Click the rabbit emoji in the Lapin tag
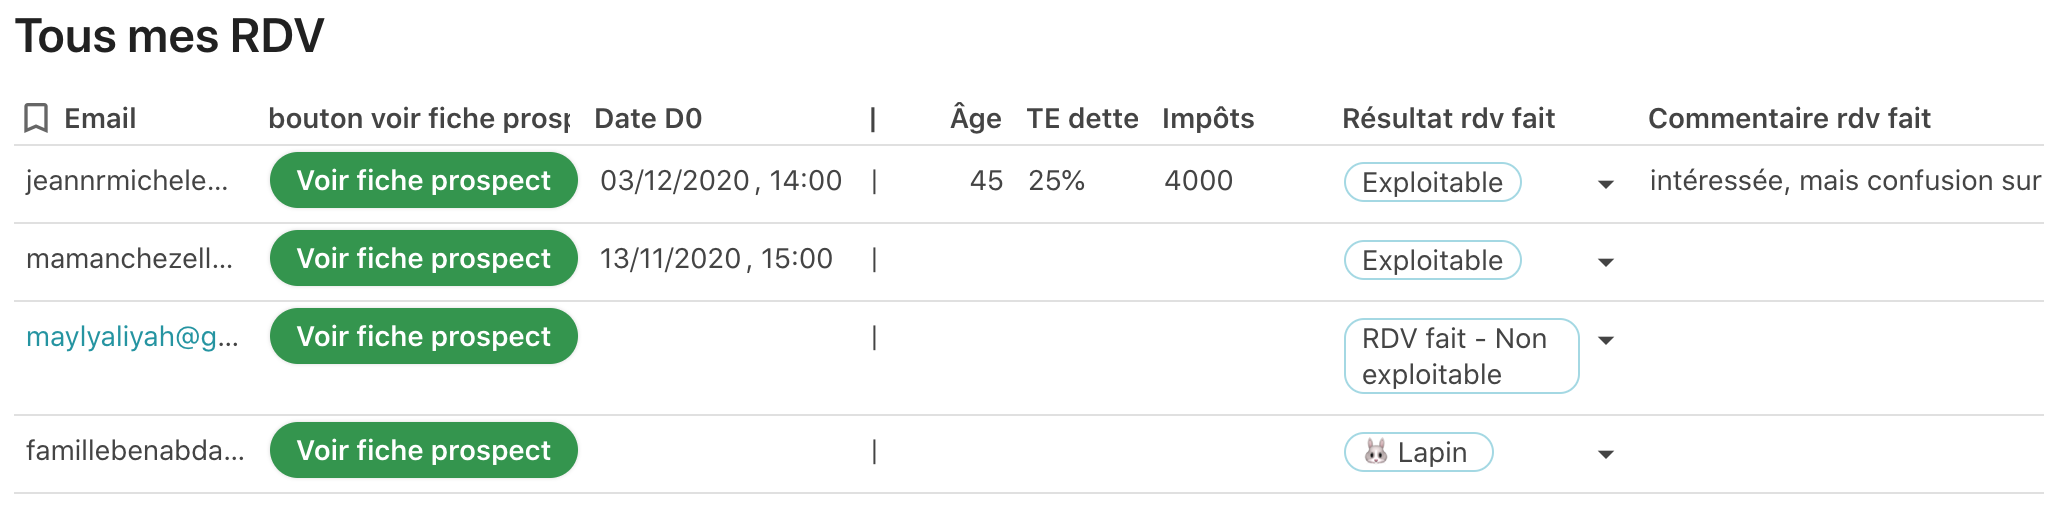The width and height of the screenshot is (2060, 506). coord(1377,452)
